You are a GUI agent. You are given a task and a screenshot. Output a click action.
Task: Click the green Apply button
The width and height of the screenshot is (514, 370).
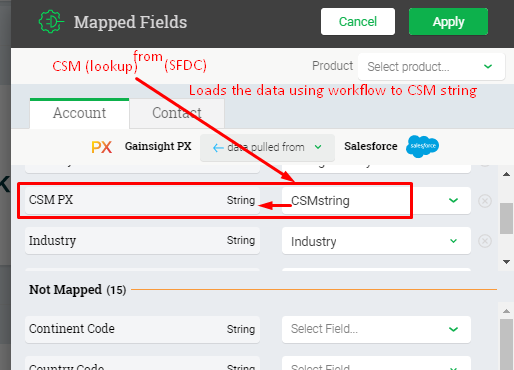pos(448,22)
